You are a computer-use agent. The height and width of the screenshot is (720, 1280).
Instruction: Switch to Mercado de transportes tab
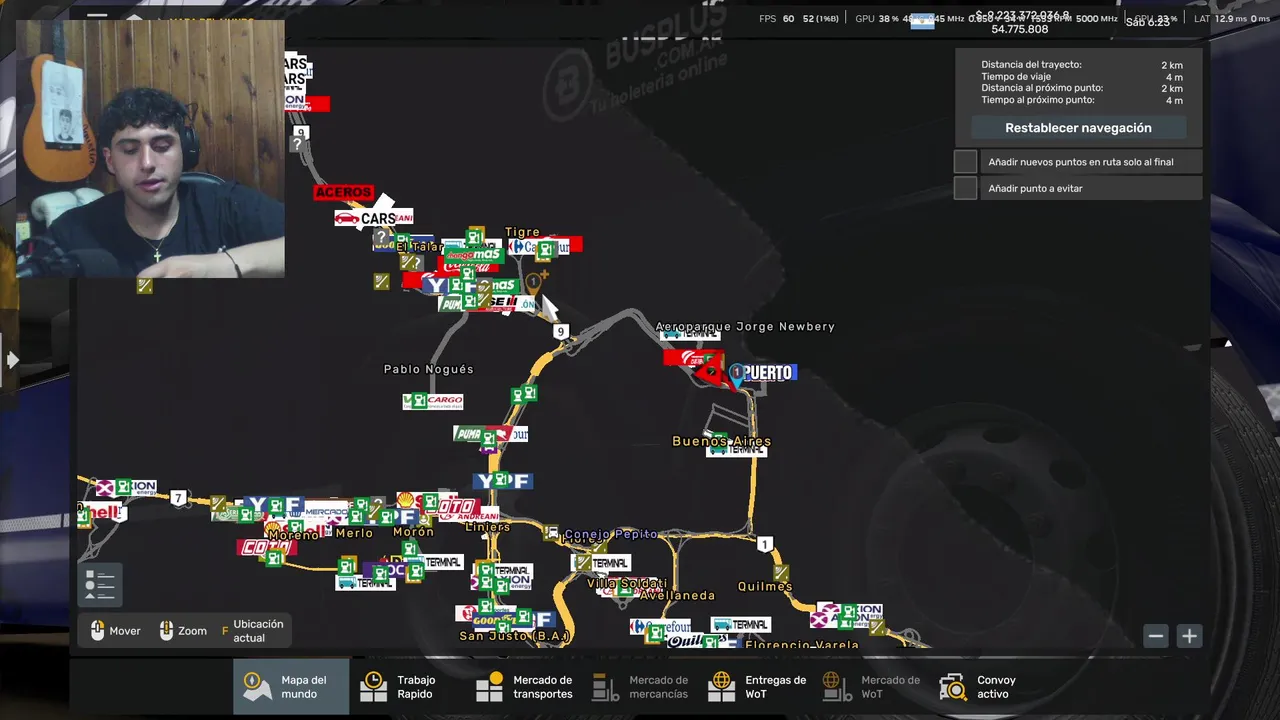pos(524,687)
